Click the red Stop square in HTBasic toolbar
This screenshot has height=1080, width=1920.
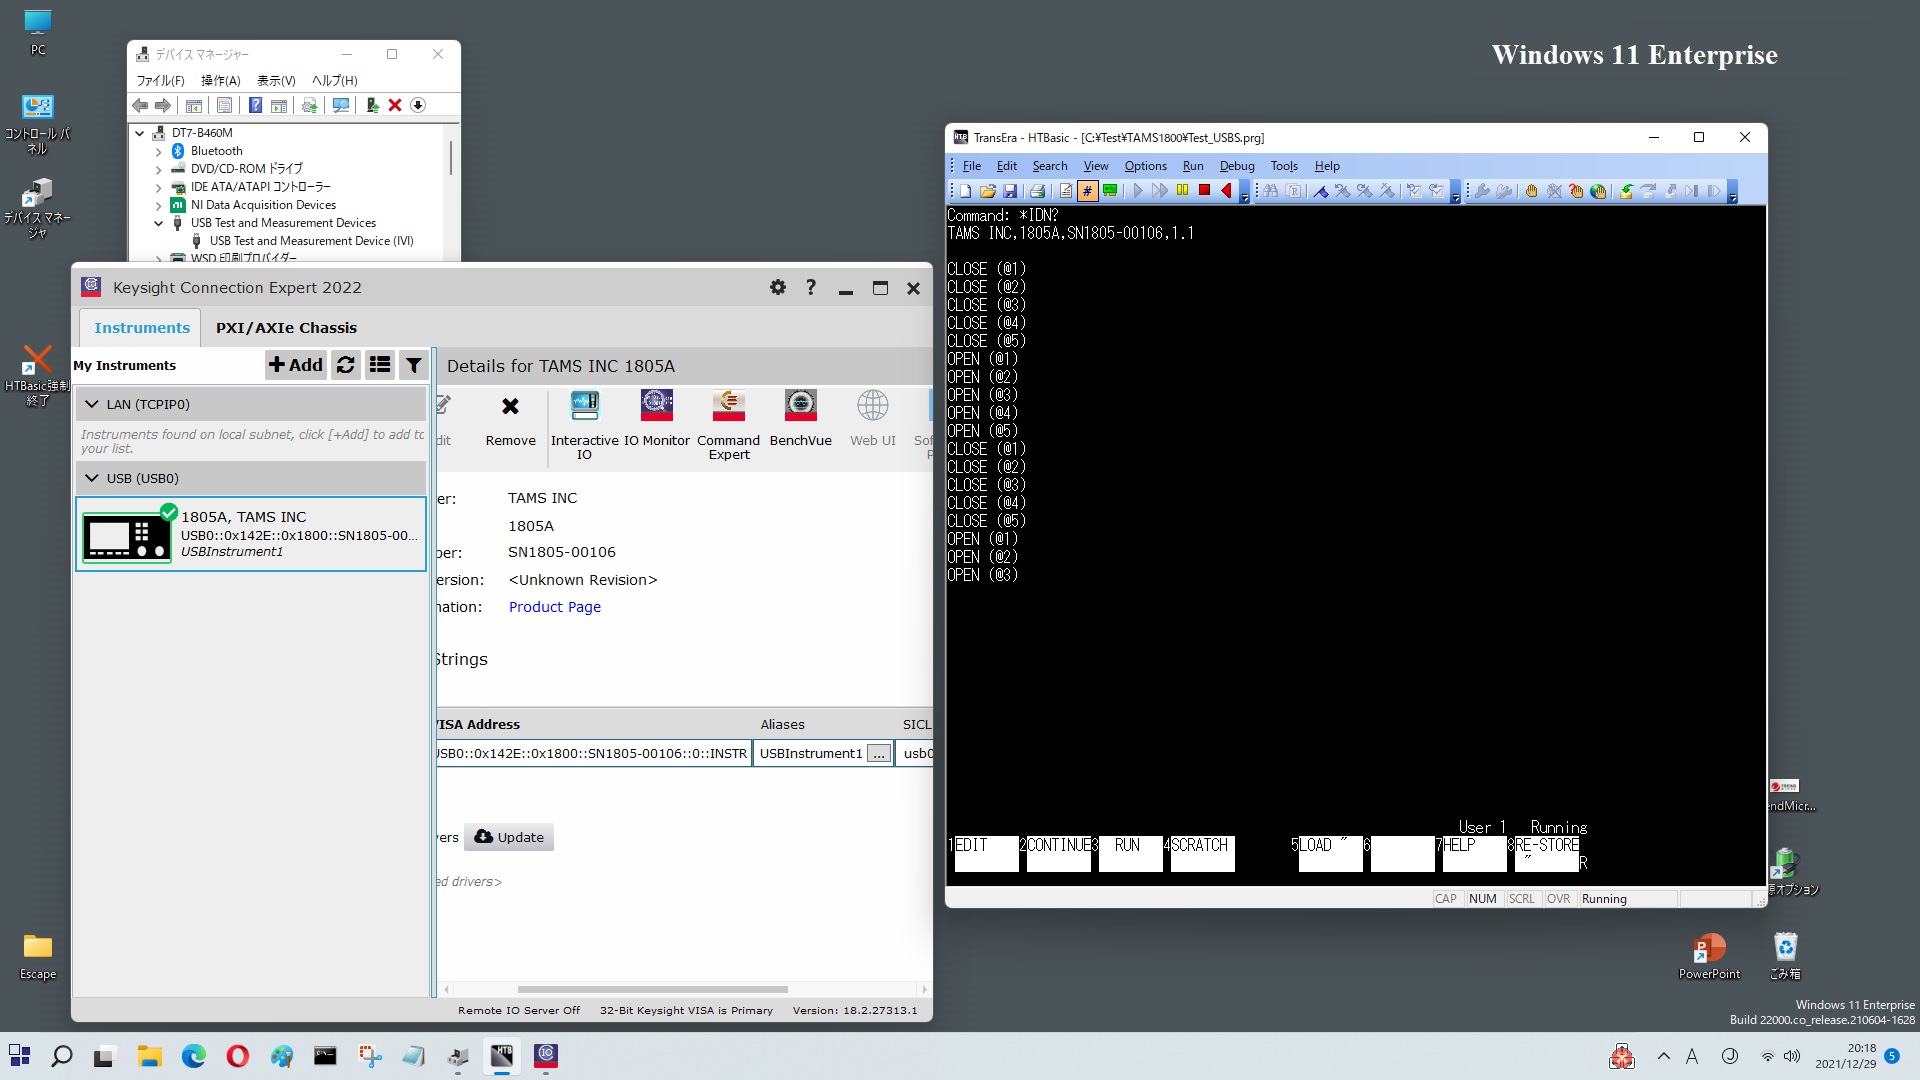coord(1205,191)
